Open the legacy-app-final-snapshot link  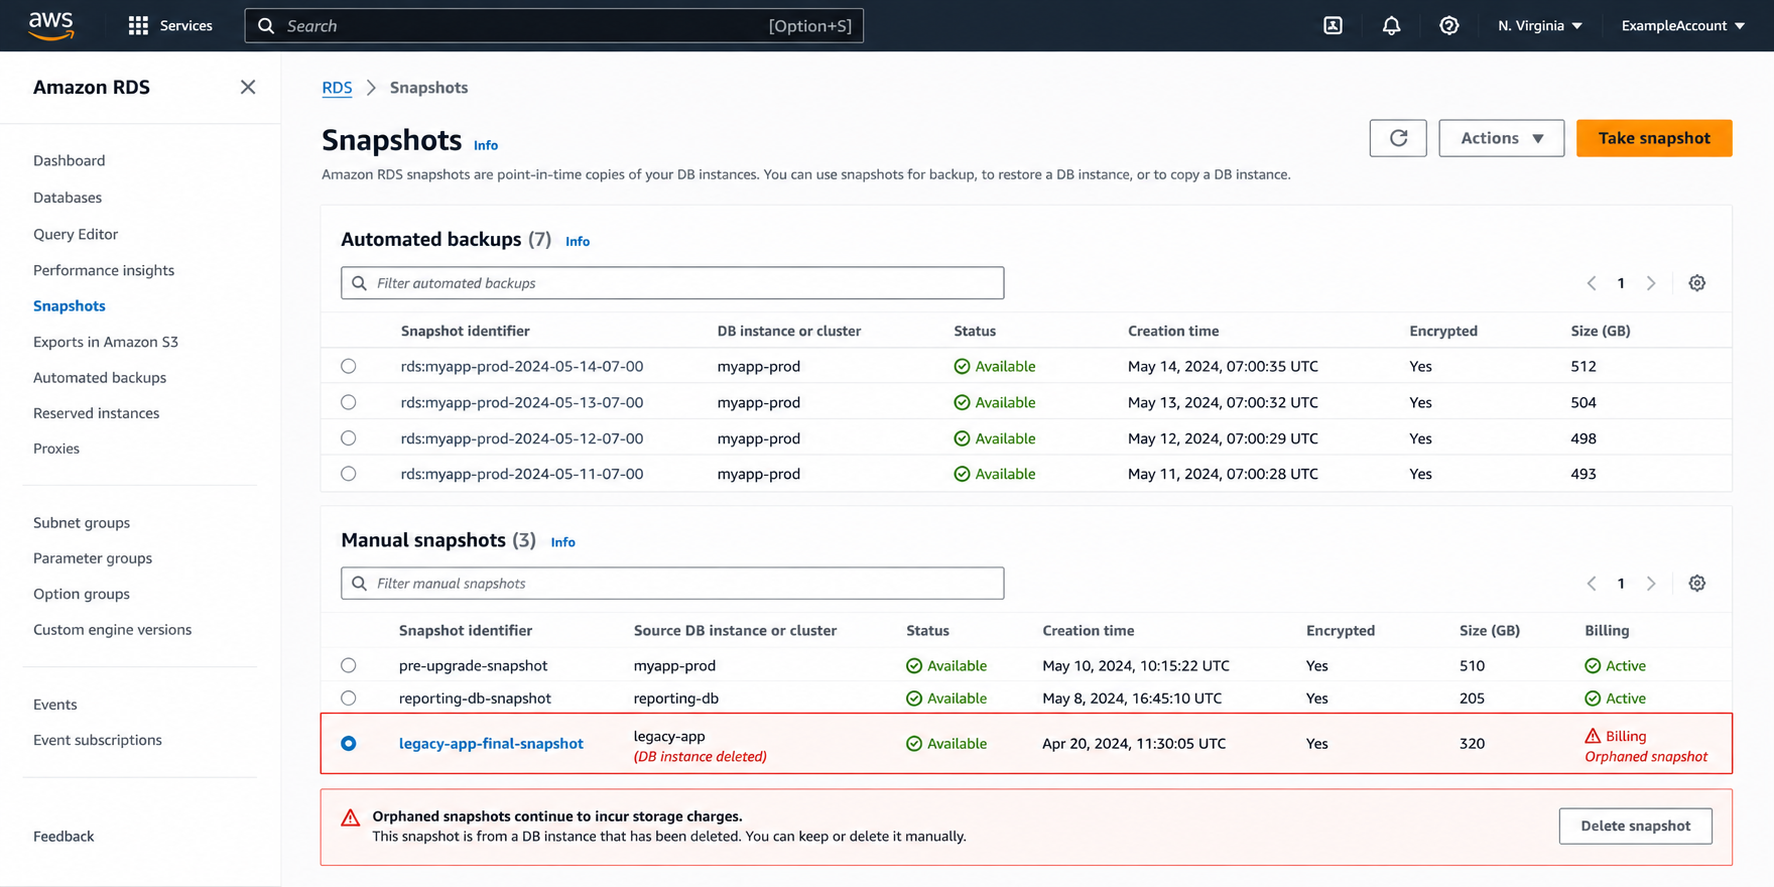491,743
